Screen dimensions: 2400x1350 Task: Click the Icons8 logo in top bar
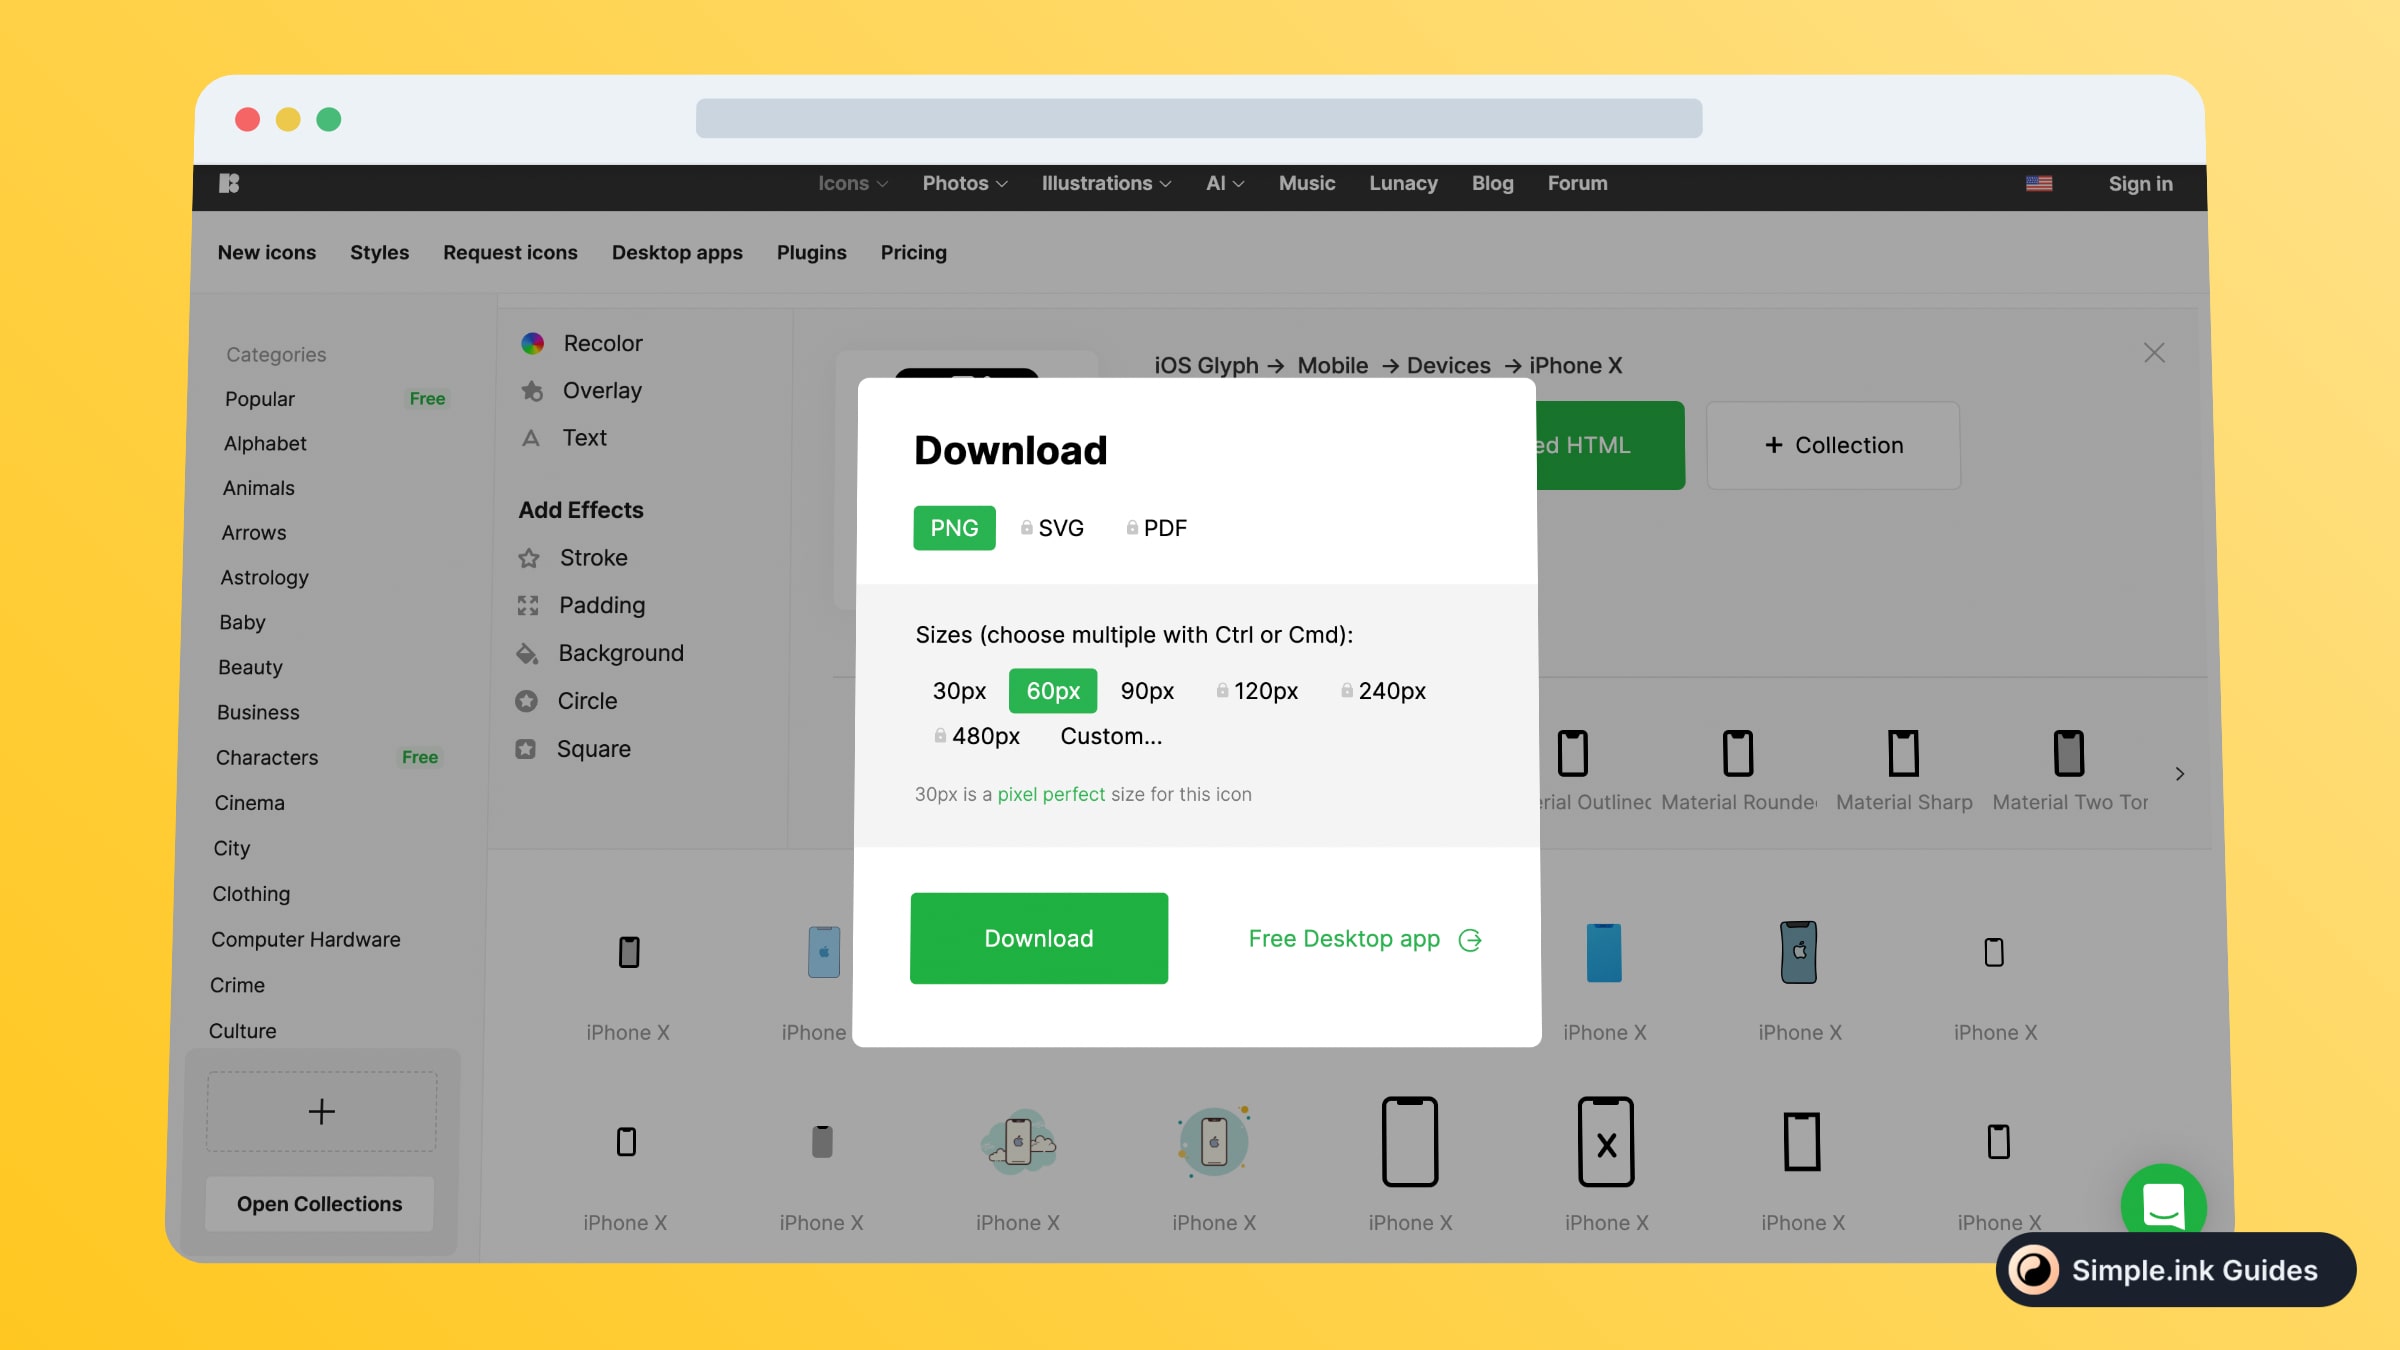(x=229, y=183)
